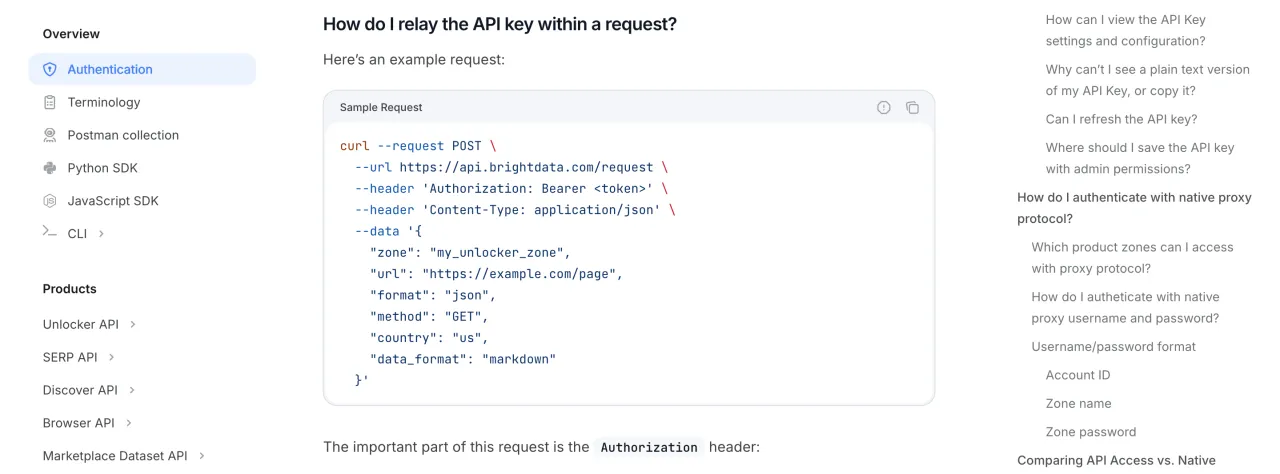
Task: Expand the SERP API menu
Action: click(112, 357)
